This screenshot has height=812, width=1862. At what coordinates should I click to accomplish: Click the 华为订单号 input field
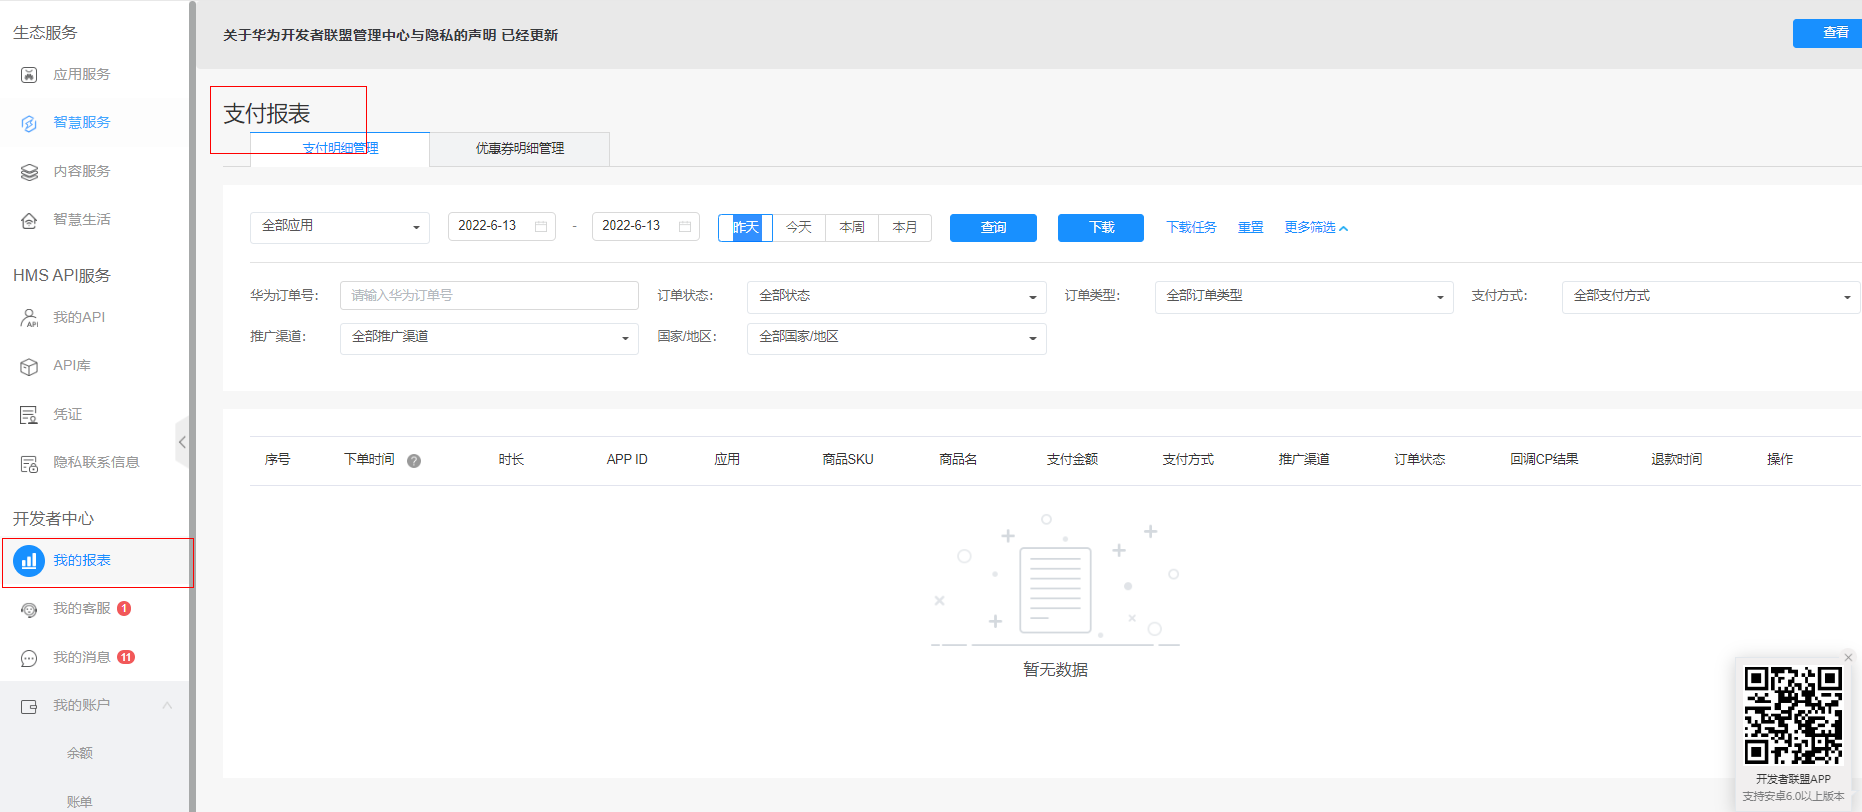tap(489, 296)
